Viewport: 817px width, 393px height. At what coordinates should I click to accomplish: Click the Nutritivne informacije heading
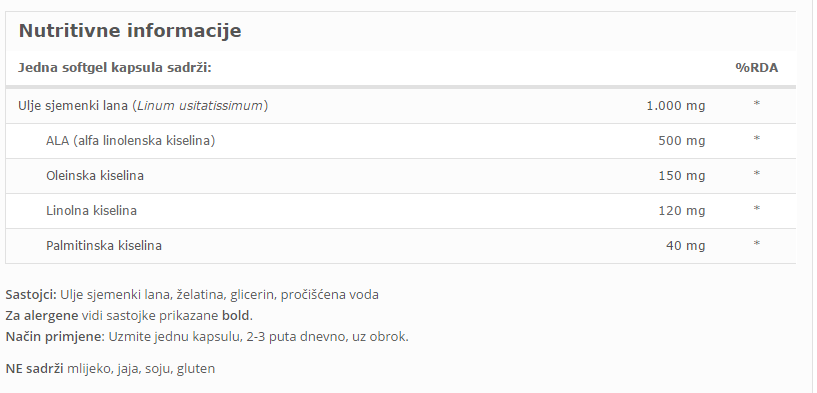point(130,31)
